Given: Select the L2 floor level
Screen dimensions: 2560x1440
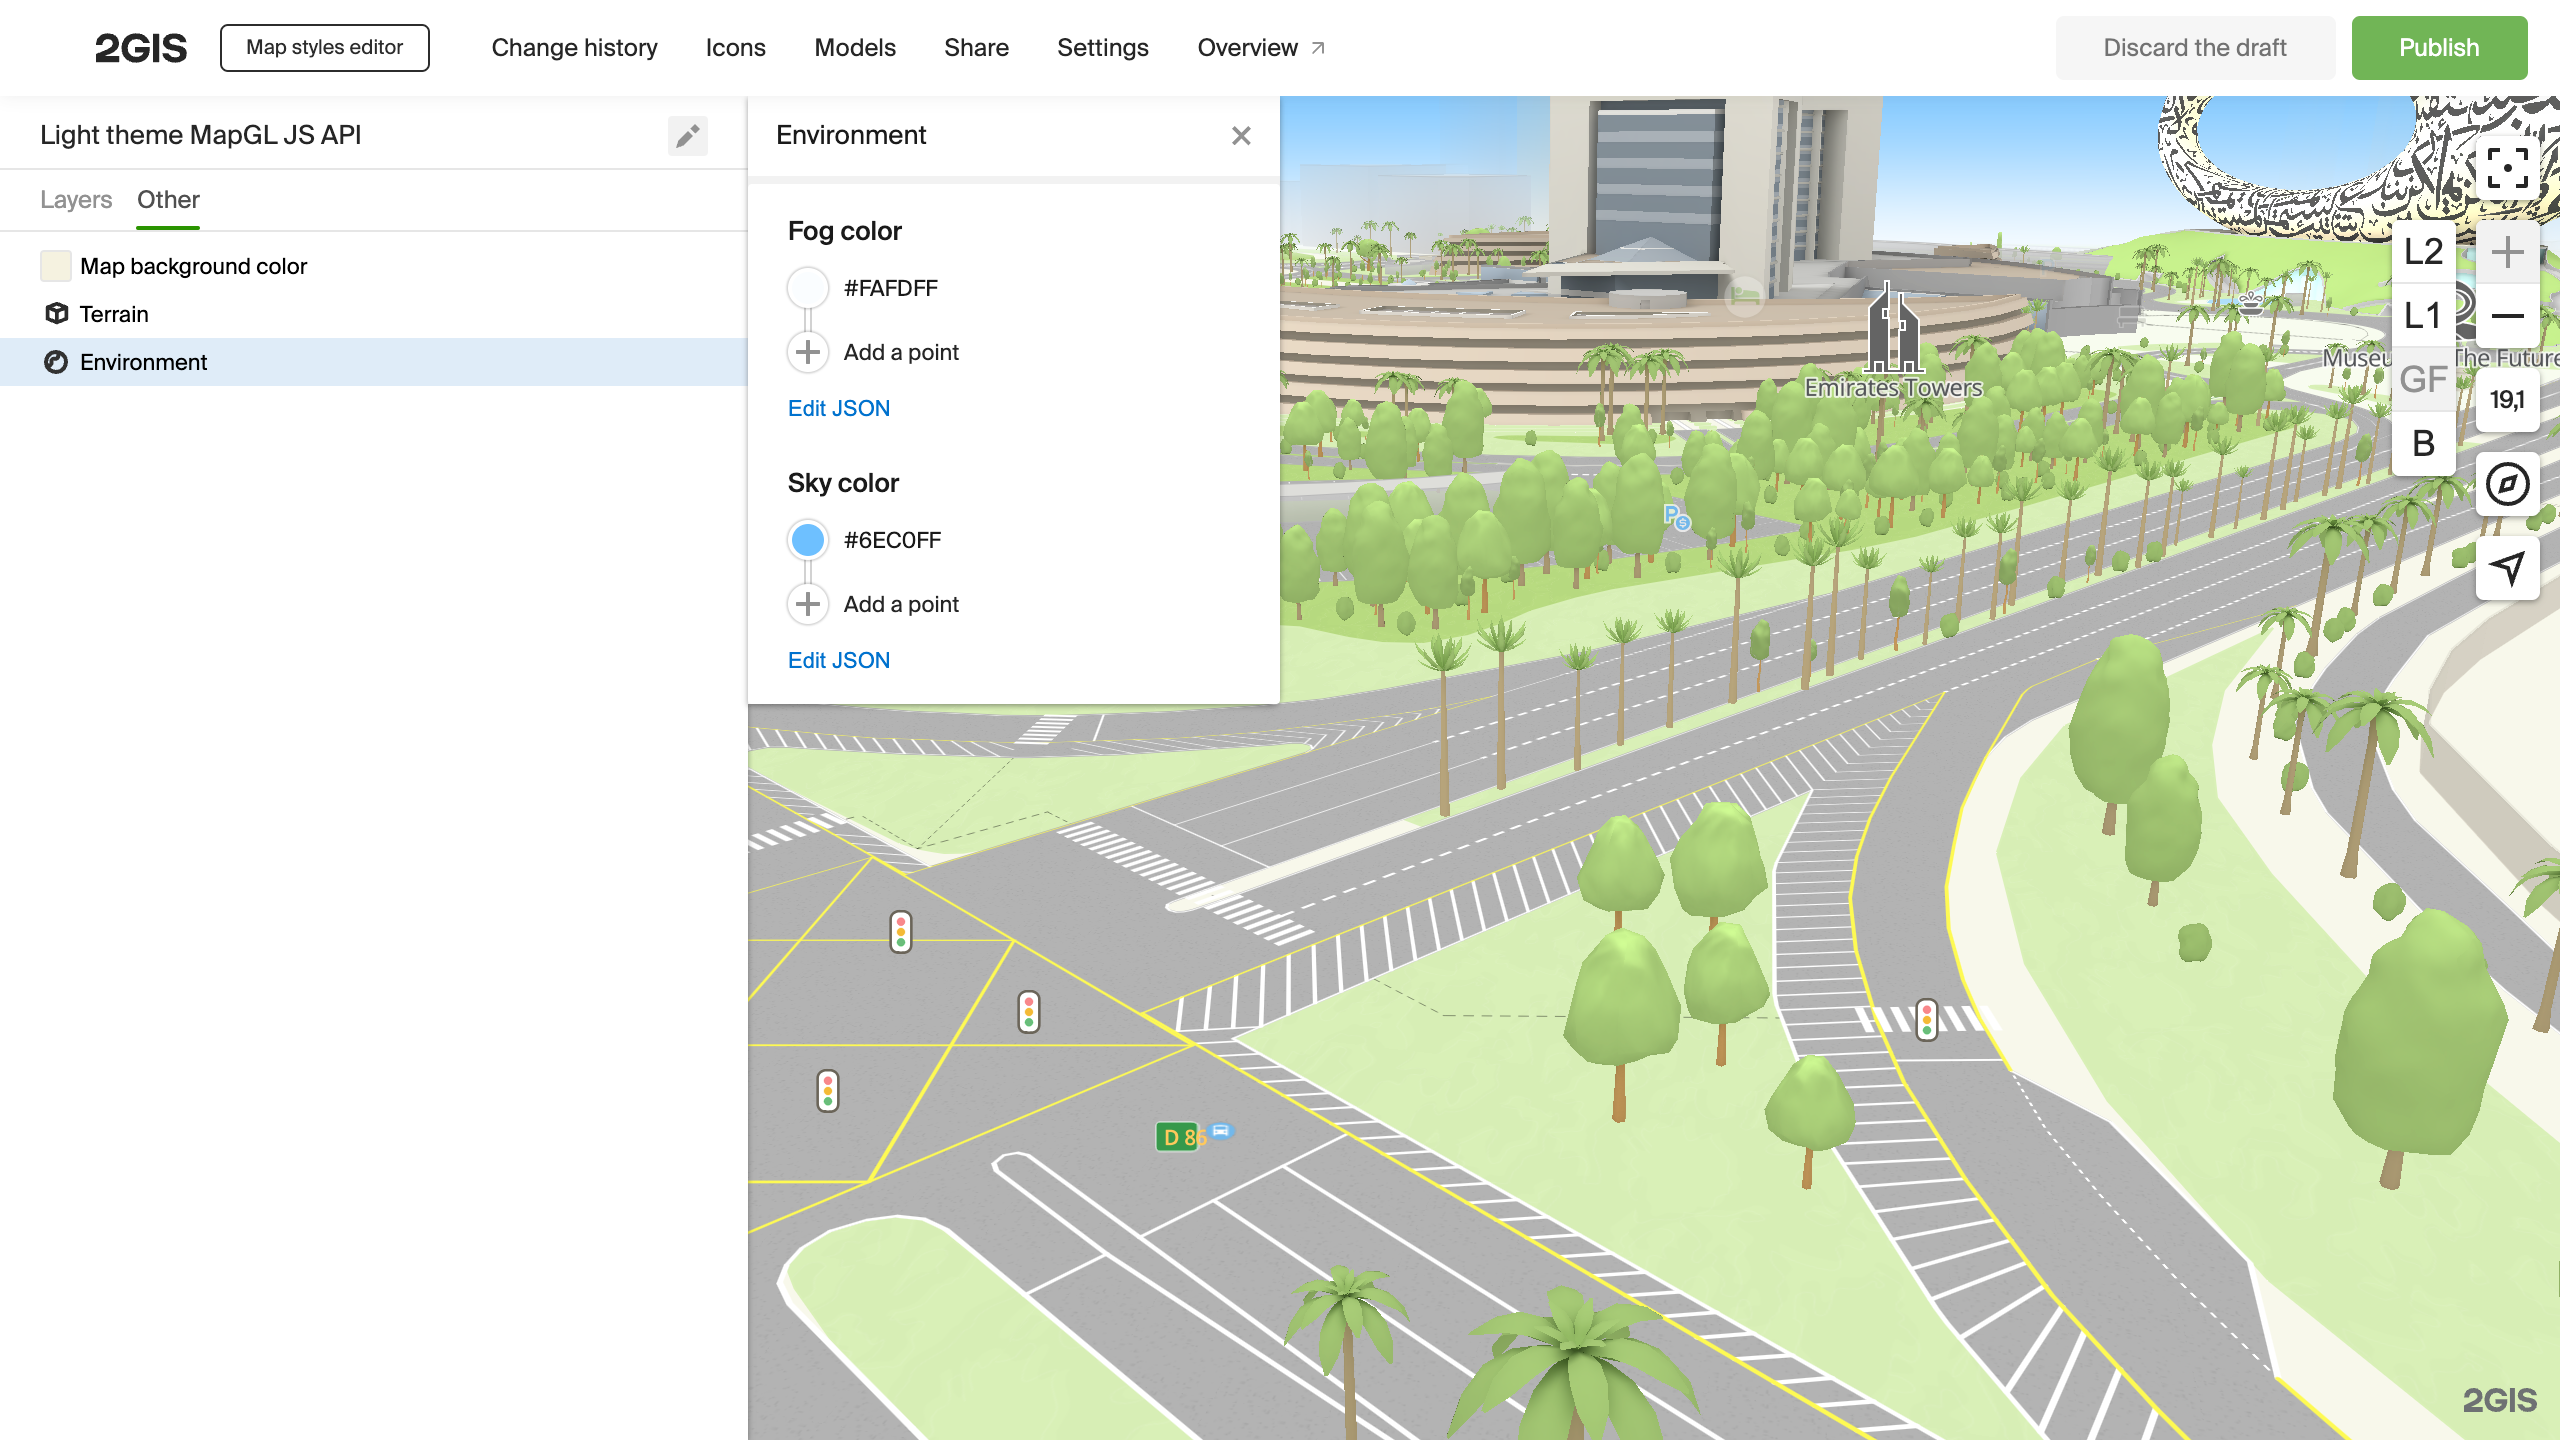Looking at the screenshot, I should (2423, 252).
